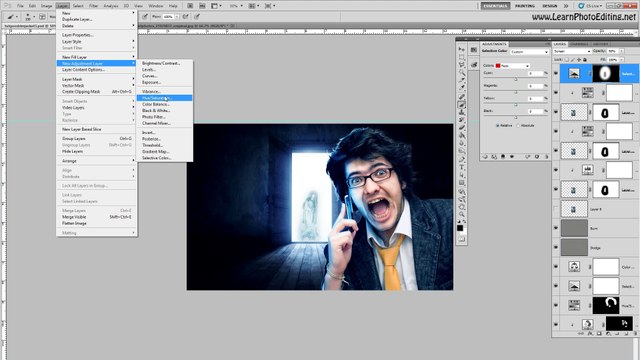Open the Colors dropdown showing Reds
The image size is (640, 360).
513,66
